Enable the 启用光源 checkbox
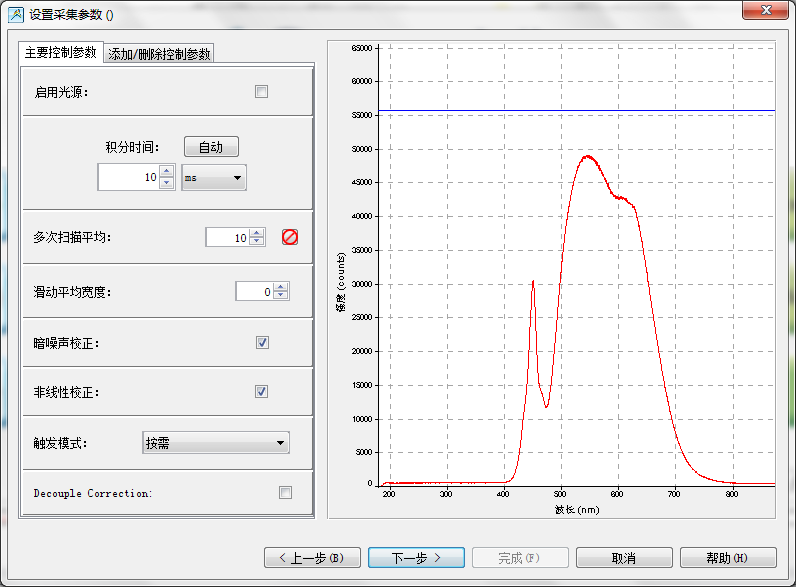Viewport: 796px width, 587px height. coord(262,92)
